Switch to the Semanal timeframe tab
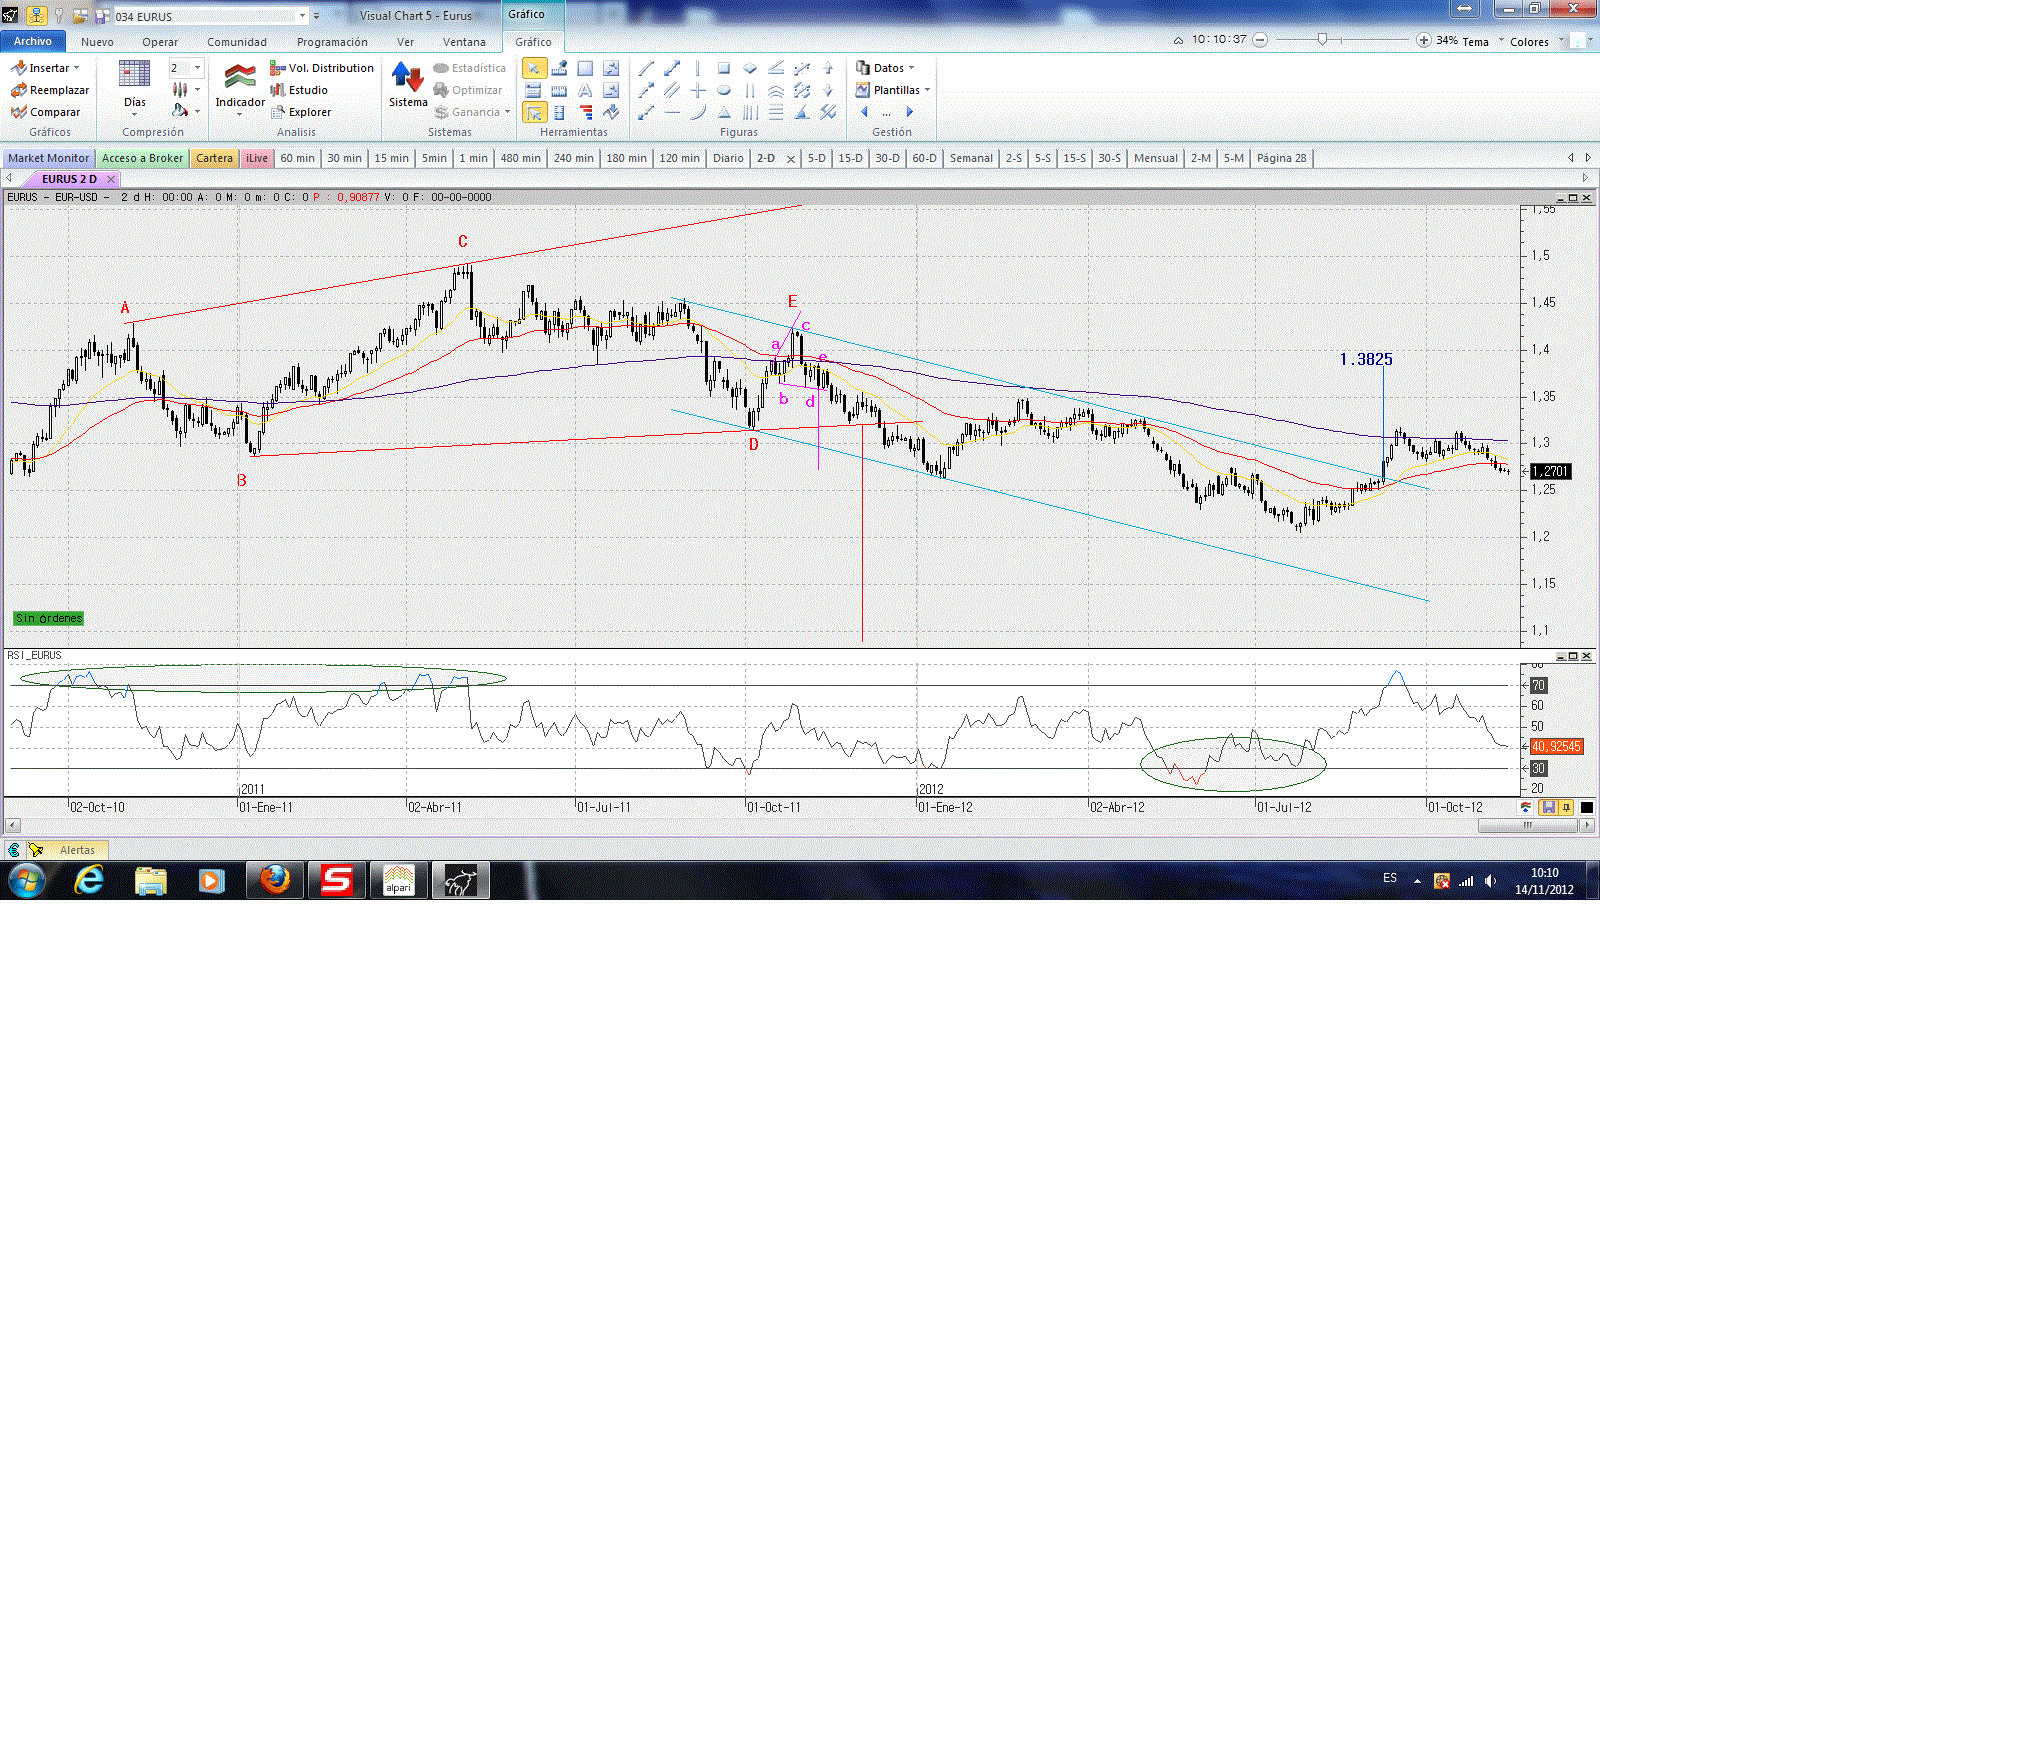This screenshot has height=1740, width=2028. pyautogui.click(x=970, y=158)
